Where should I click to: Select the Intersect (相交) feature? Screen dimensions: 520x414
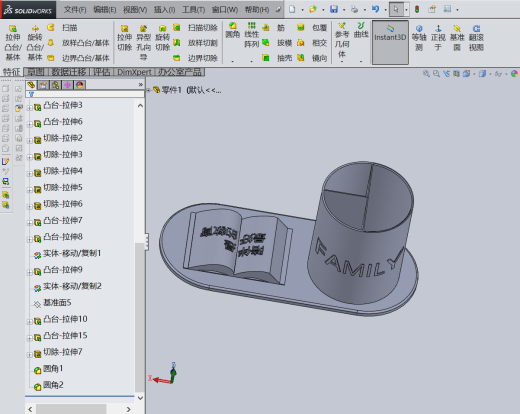(312, 43)
